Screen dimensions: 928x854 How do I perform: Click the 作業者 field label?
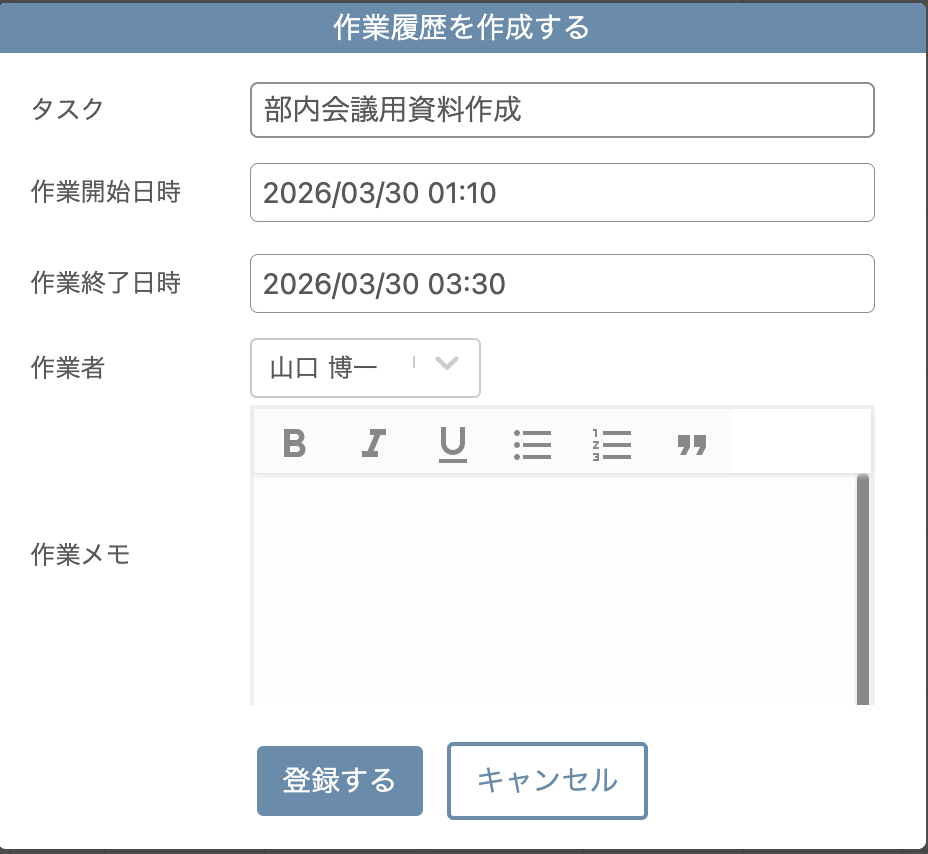coord(66,368)
